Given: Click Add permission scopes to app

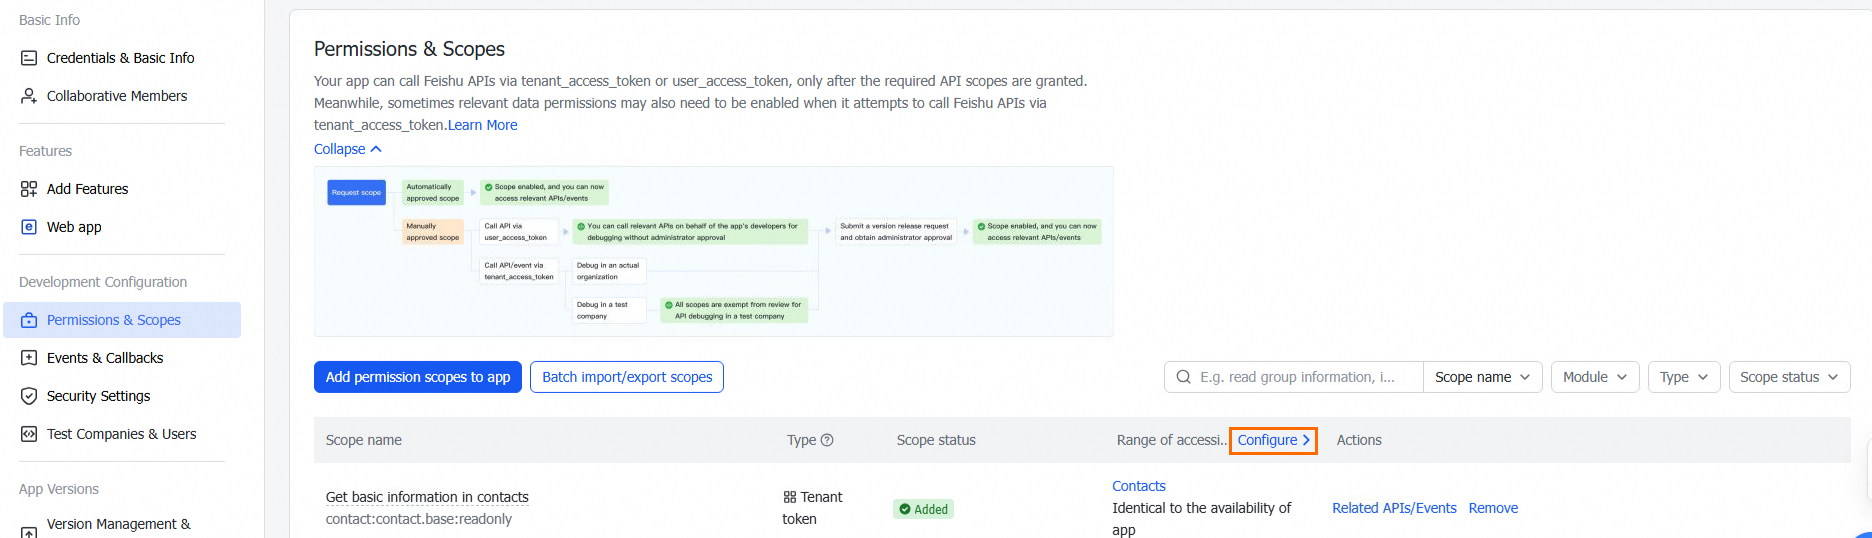Looking at the screenshot, I should (x=418, y=377).
